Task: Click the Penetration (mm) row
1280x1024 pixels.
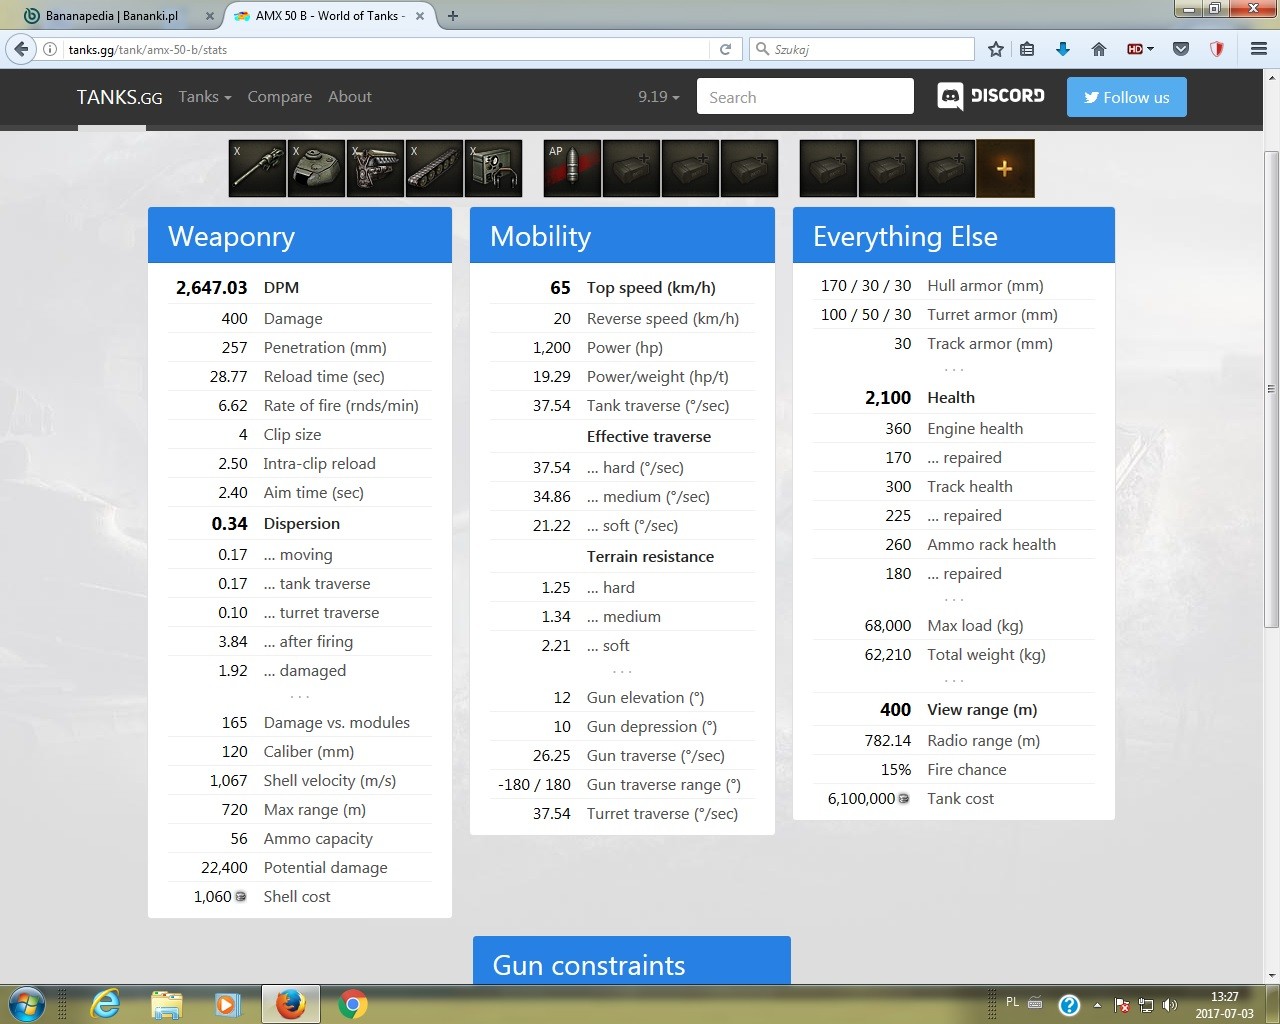Action: pyautogui.click(x=300, y=348)
